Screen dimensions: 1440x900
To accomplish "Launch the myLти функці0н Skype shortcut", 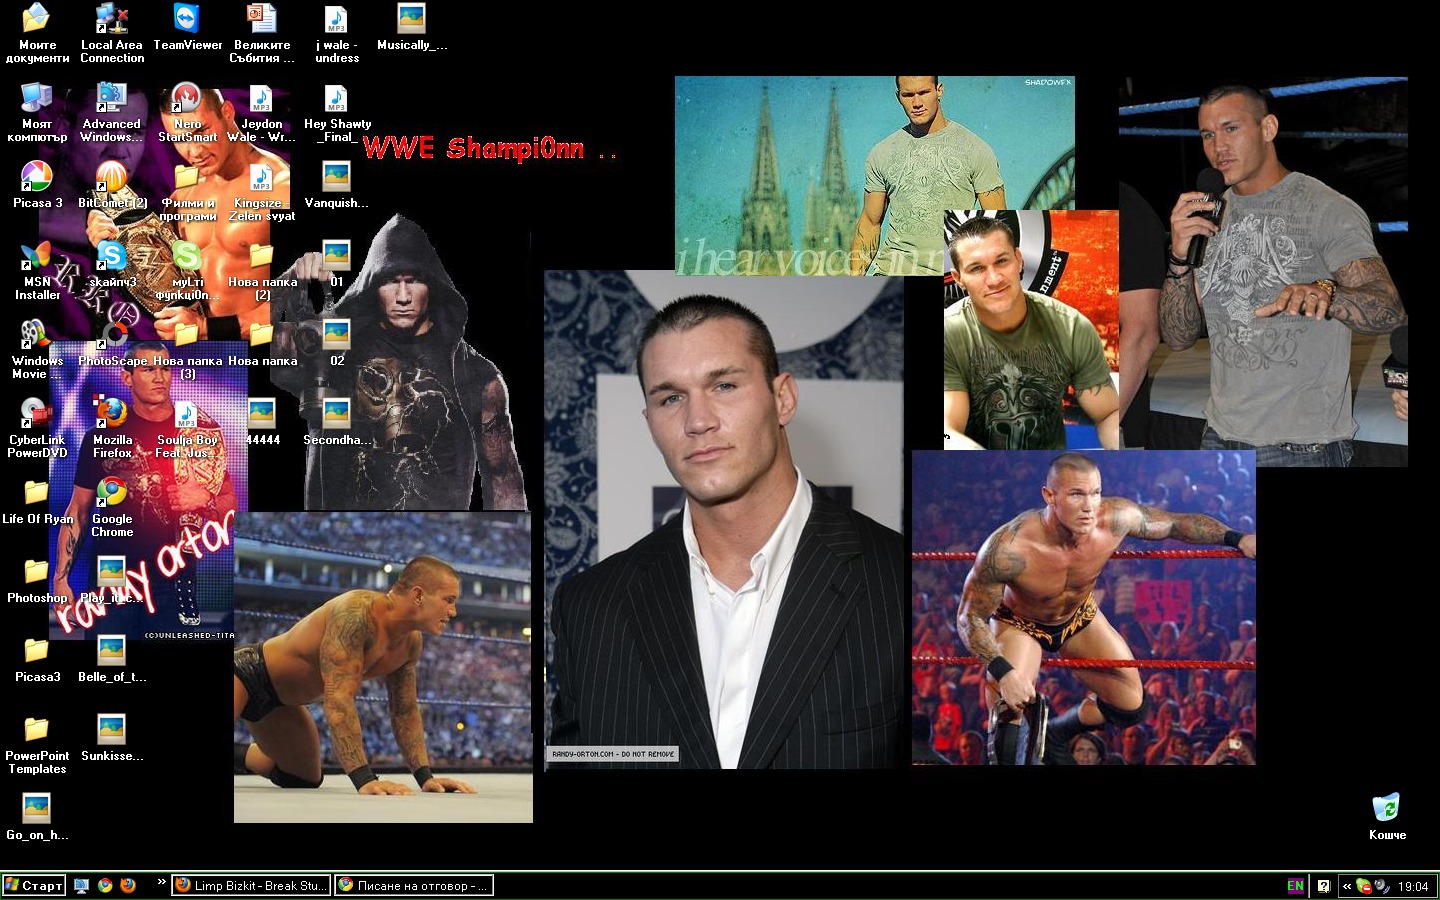I will pyautogui.click(x=187, y=270).
